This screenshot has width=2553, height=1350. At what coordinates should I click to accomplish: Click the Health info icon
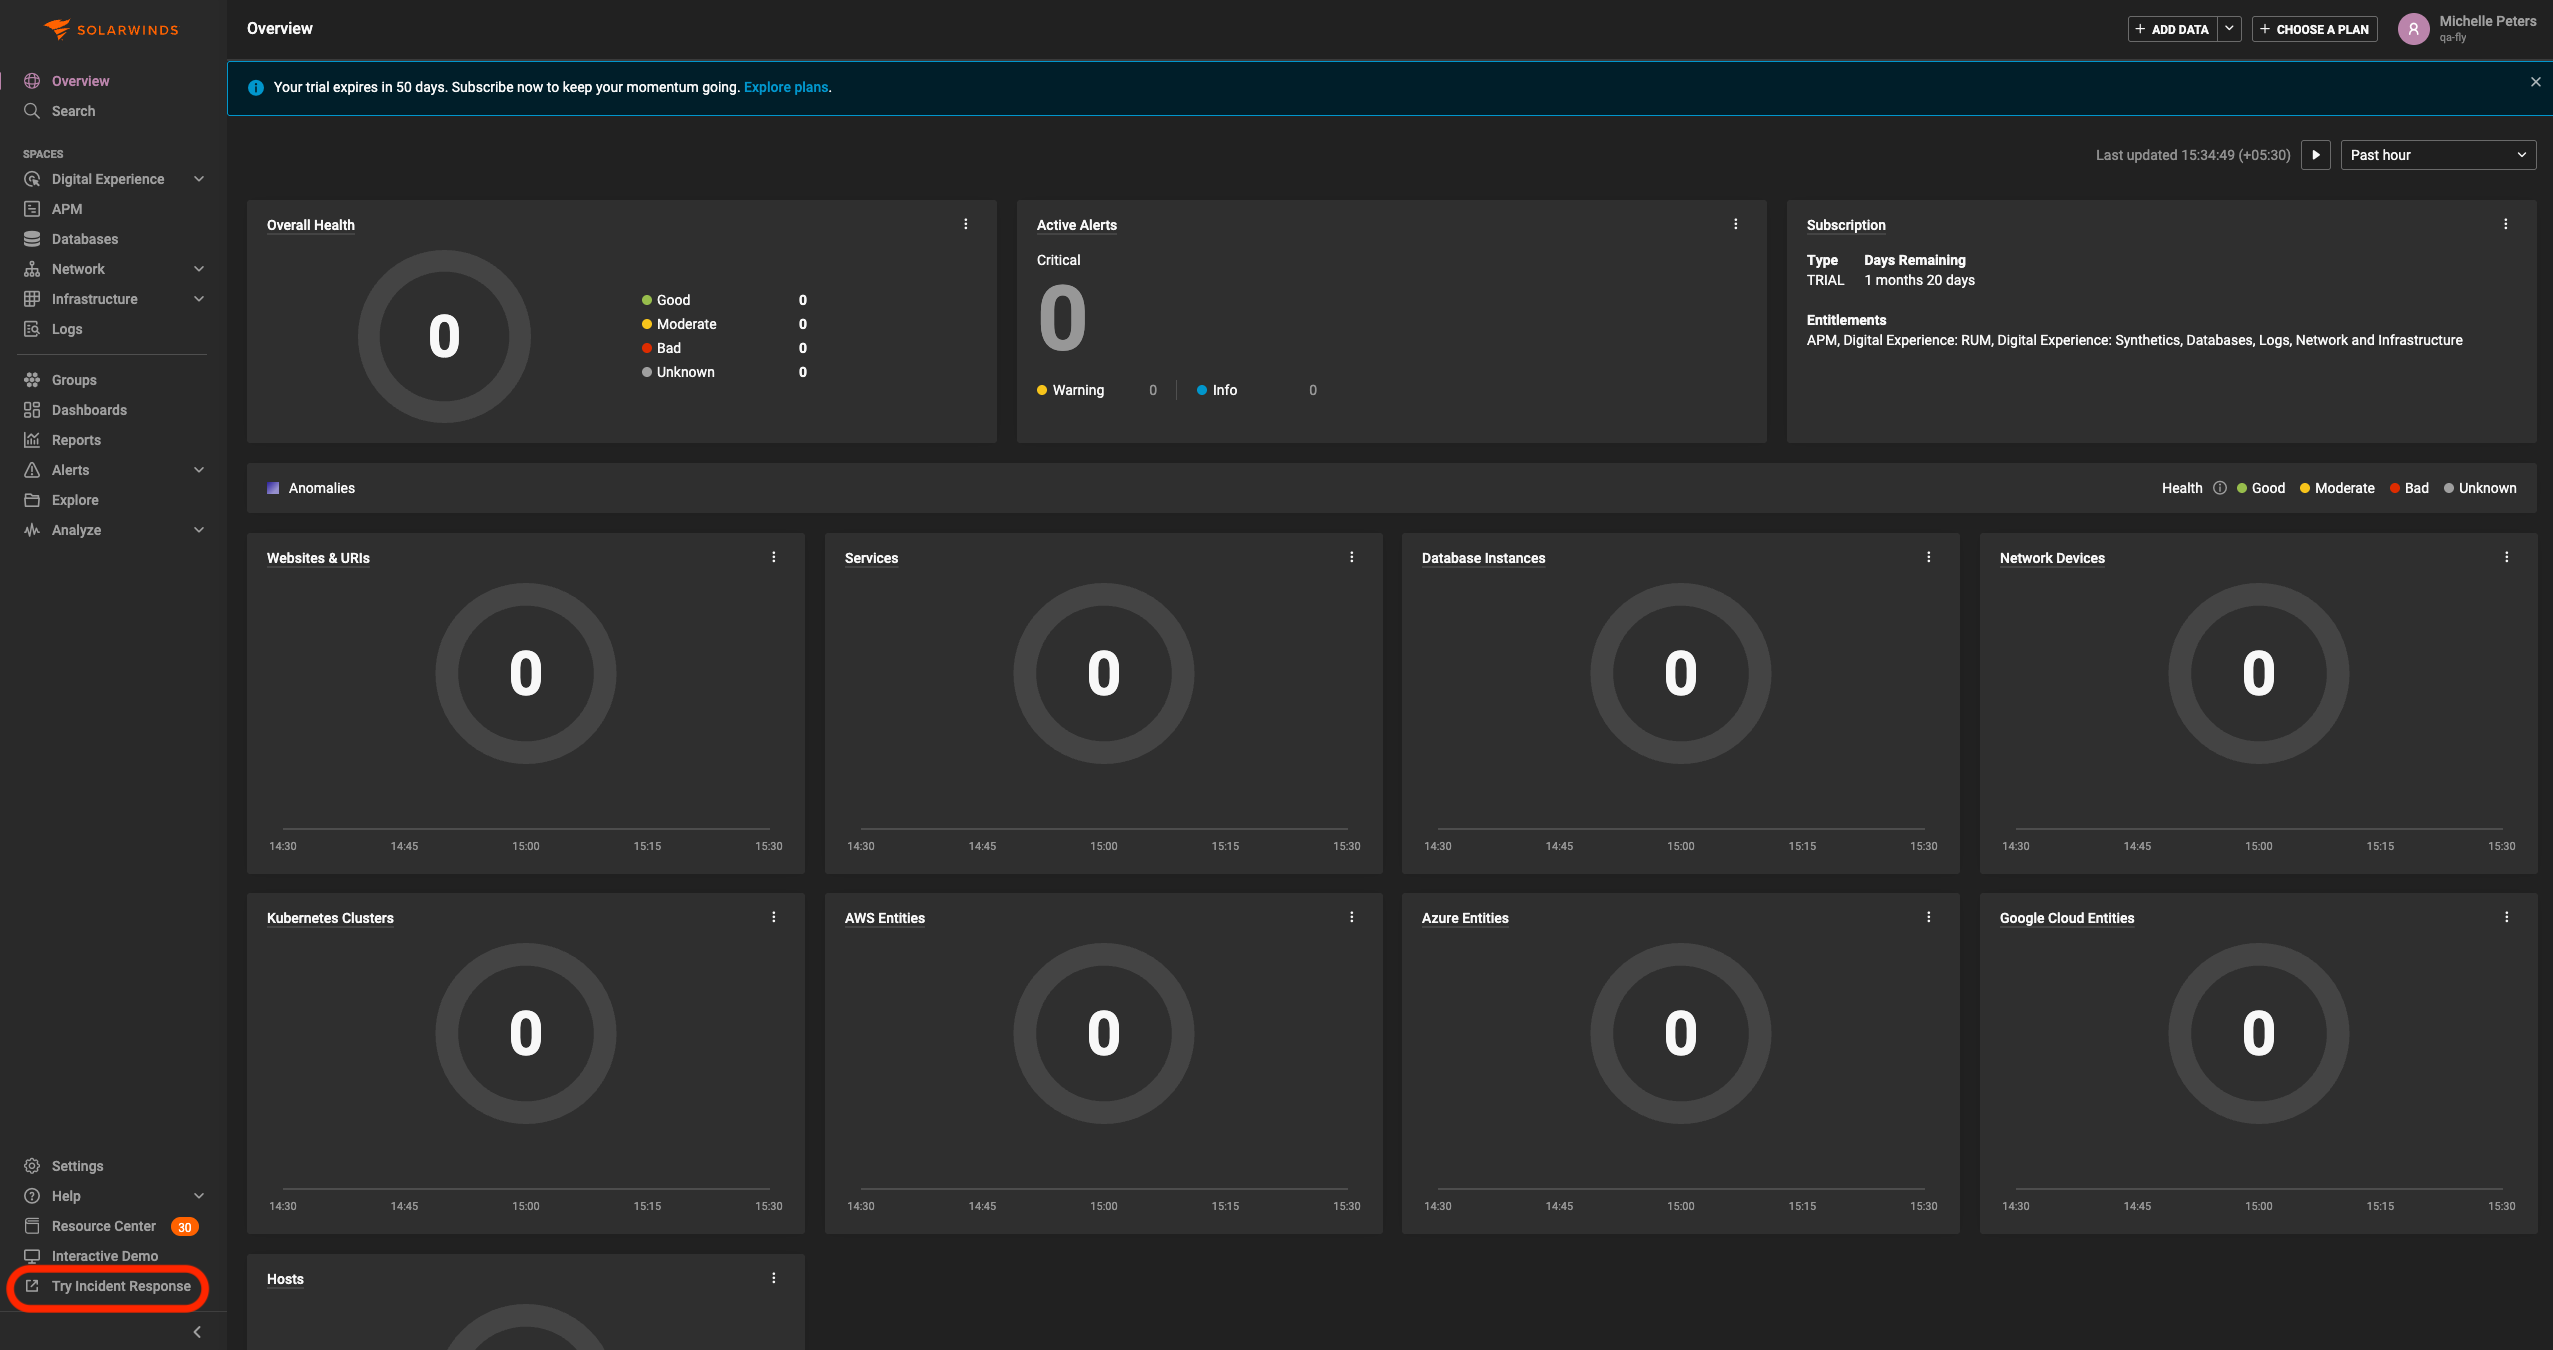pyautogui.click(x=2220, y=488)
